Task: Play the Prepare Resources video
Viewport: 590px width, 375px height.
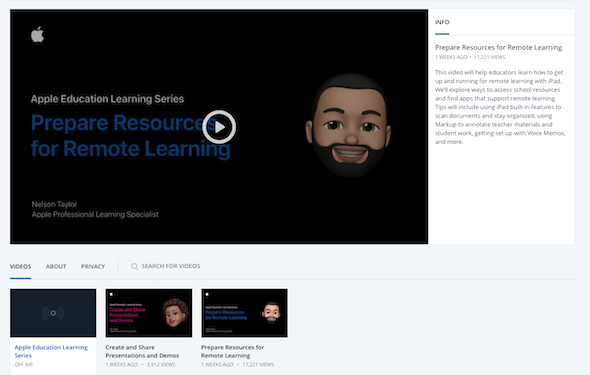Action: [x=219, y=127]
